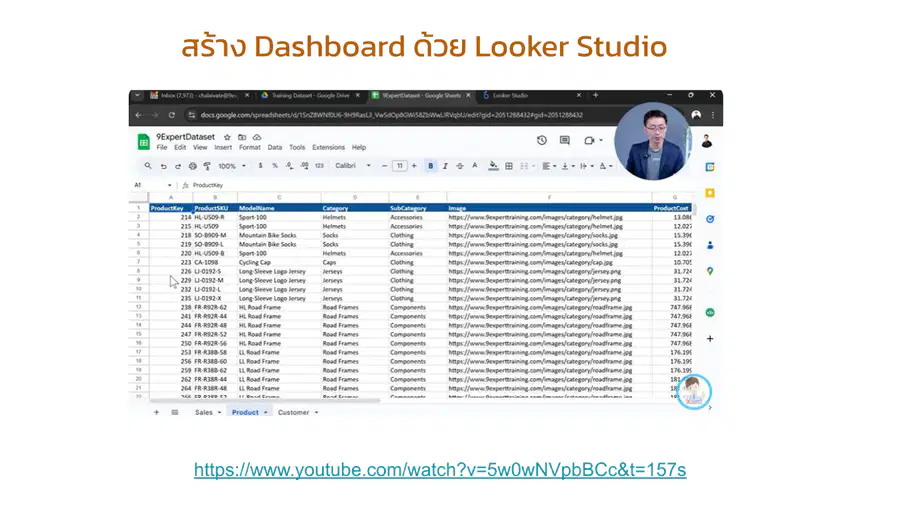Select the ProductSKU header cell
Image resolution: width=900 pixels, height=506 pixels.
point(215,208)
